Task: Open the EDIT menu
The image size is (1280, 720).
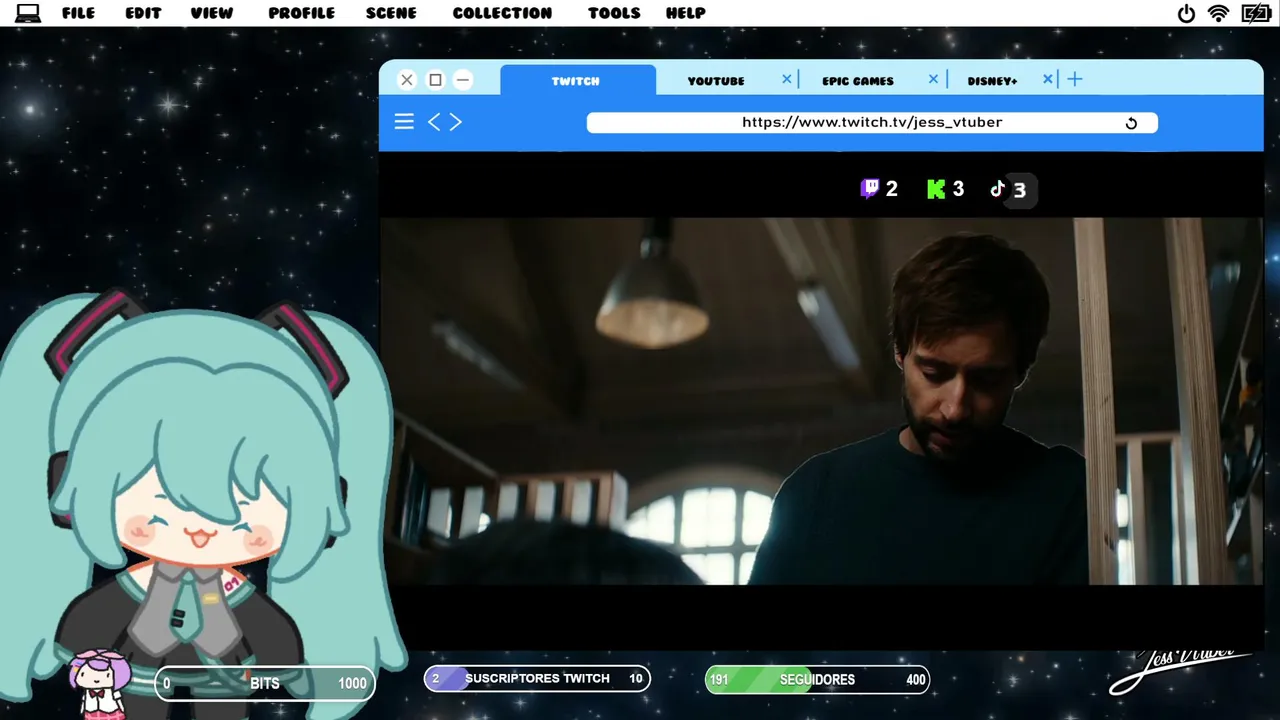Action: [x=143, y=13]
